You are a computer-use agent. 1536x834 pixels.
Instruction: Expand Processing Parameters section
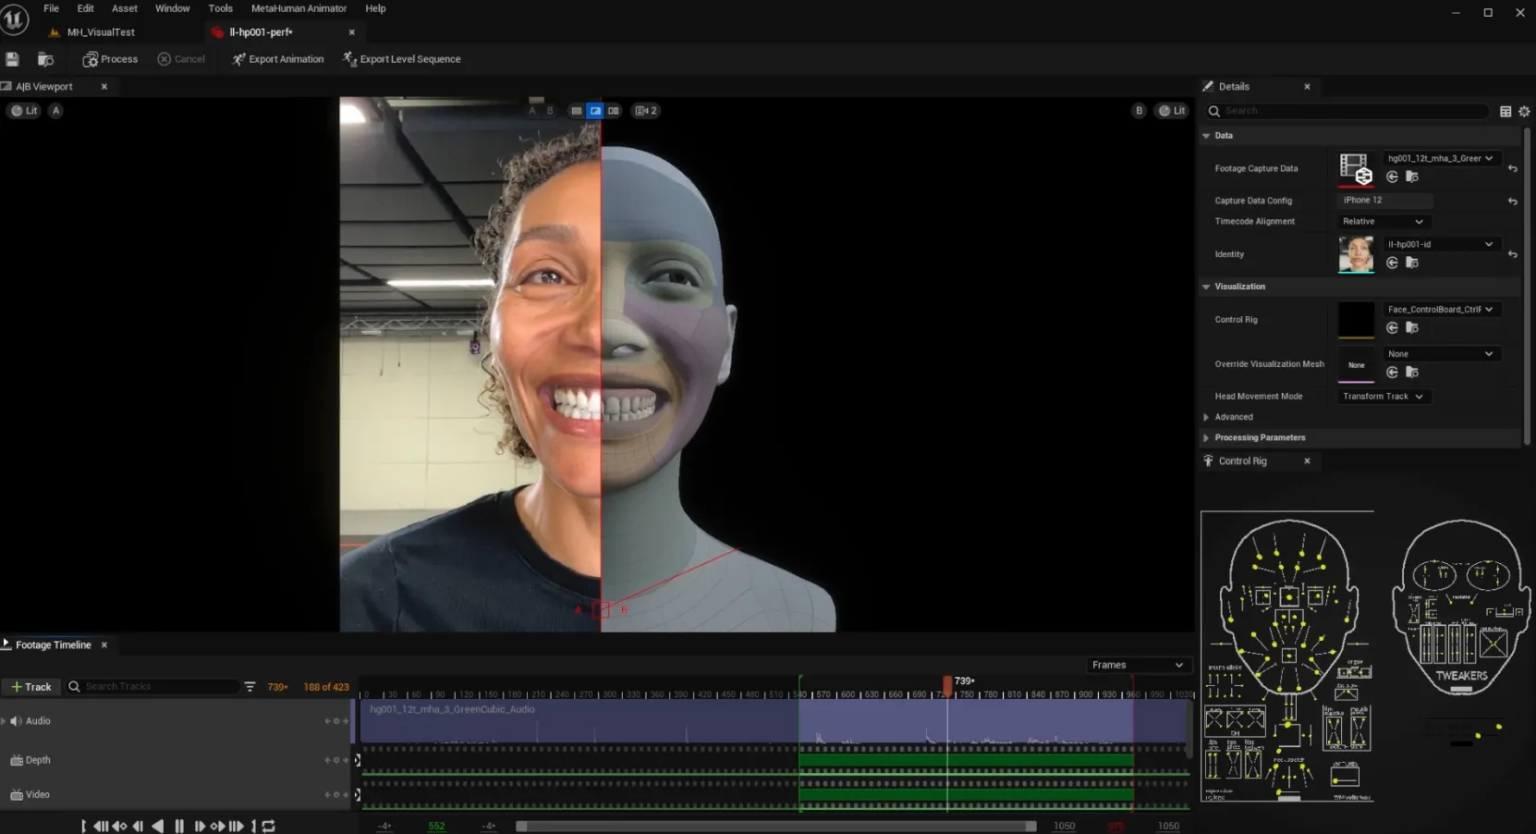[1206, 438]
